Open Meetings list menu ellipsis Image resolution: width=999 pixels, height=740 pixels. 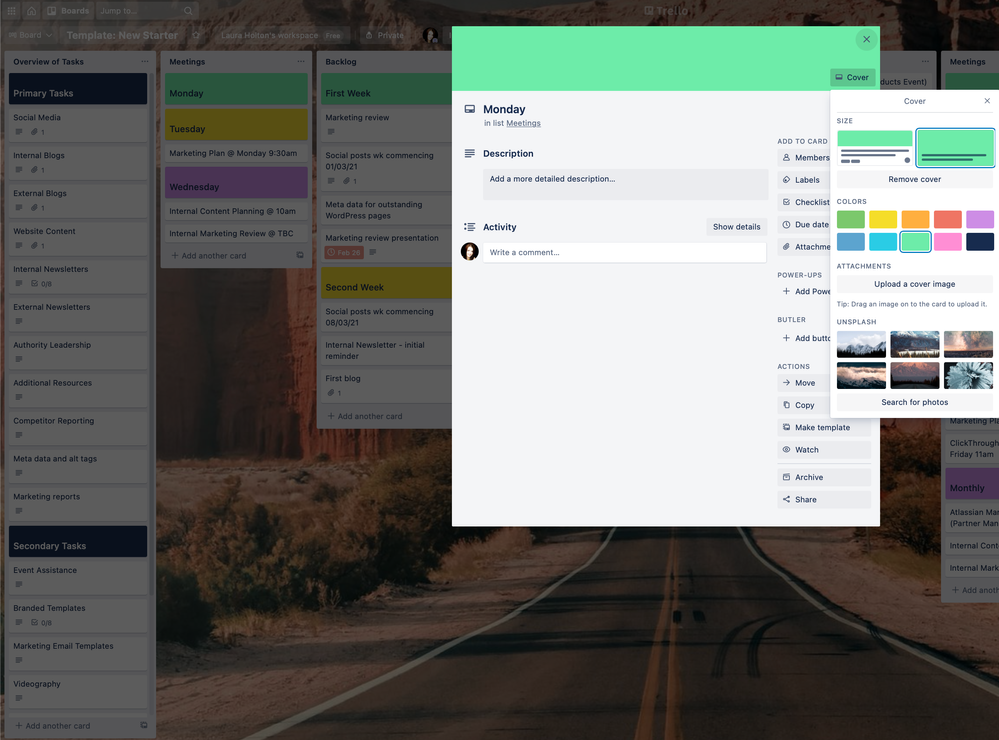[301, 62]
